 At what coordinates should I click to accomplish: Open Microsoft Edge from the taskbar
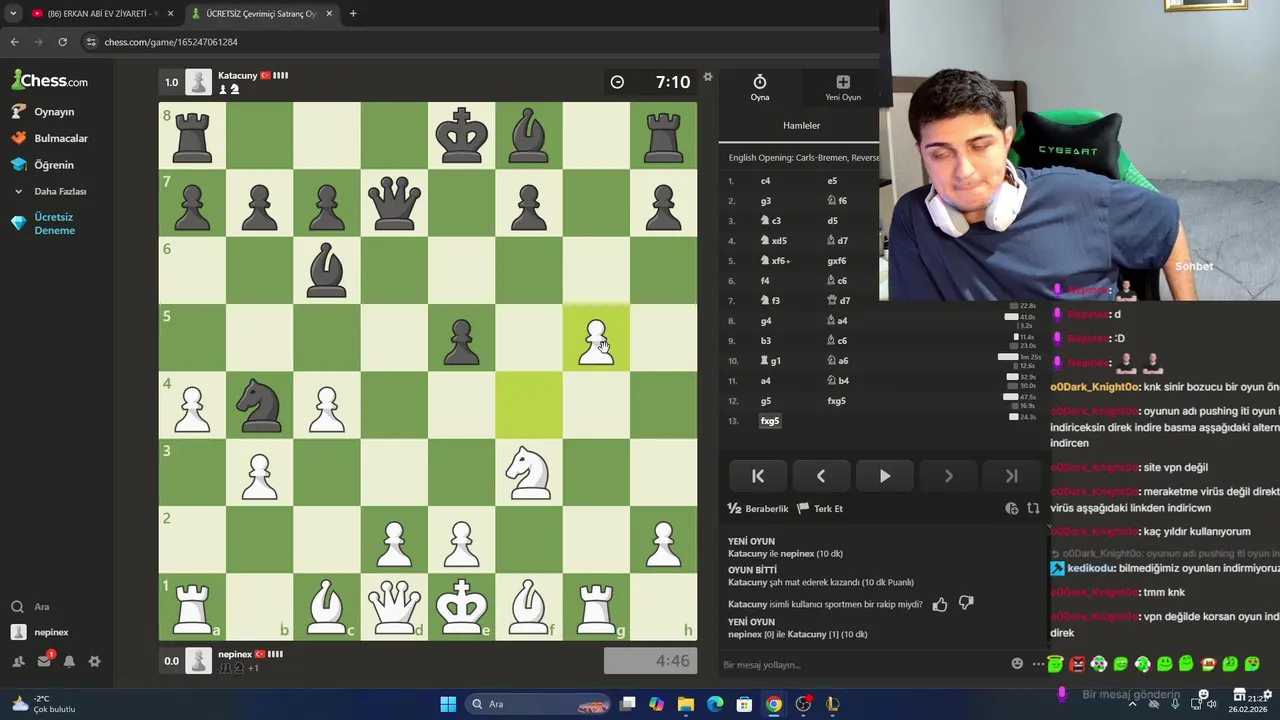(715, 704)
